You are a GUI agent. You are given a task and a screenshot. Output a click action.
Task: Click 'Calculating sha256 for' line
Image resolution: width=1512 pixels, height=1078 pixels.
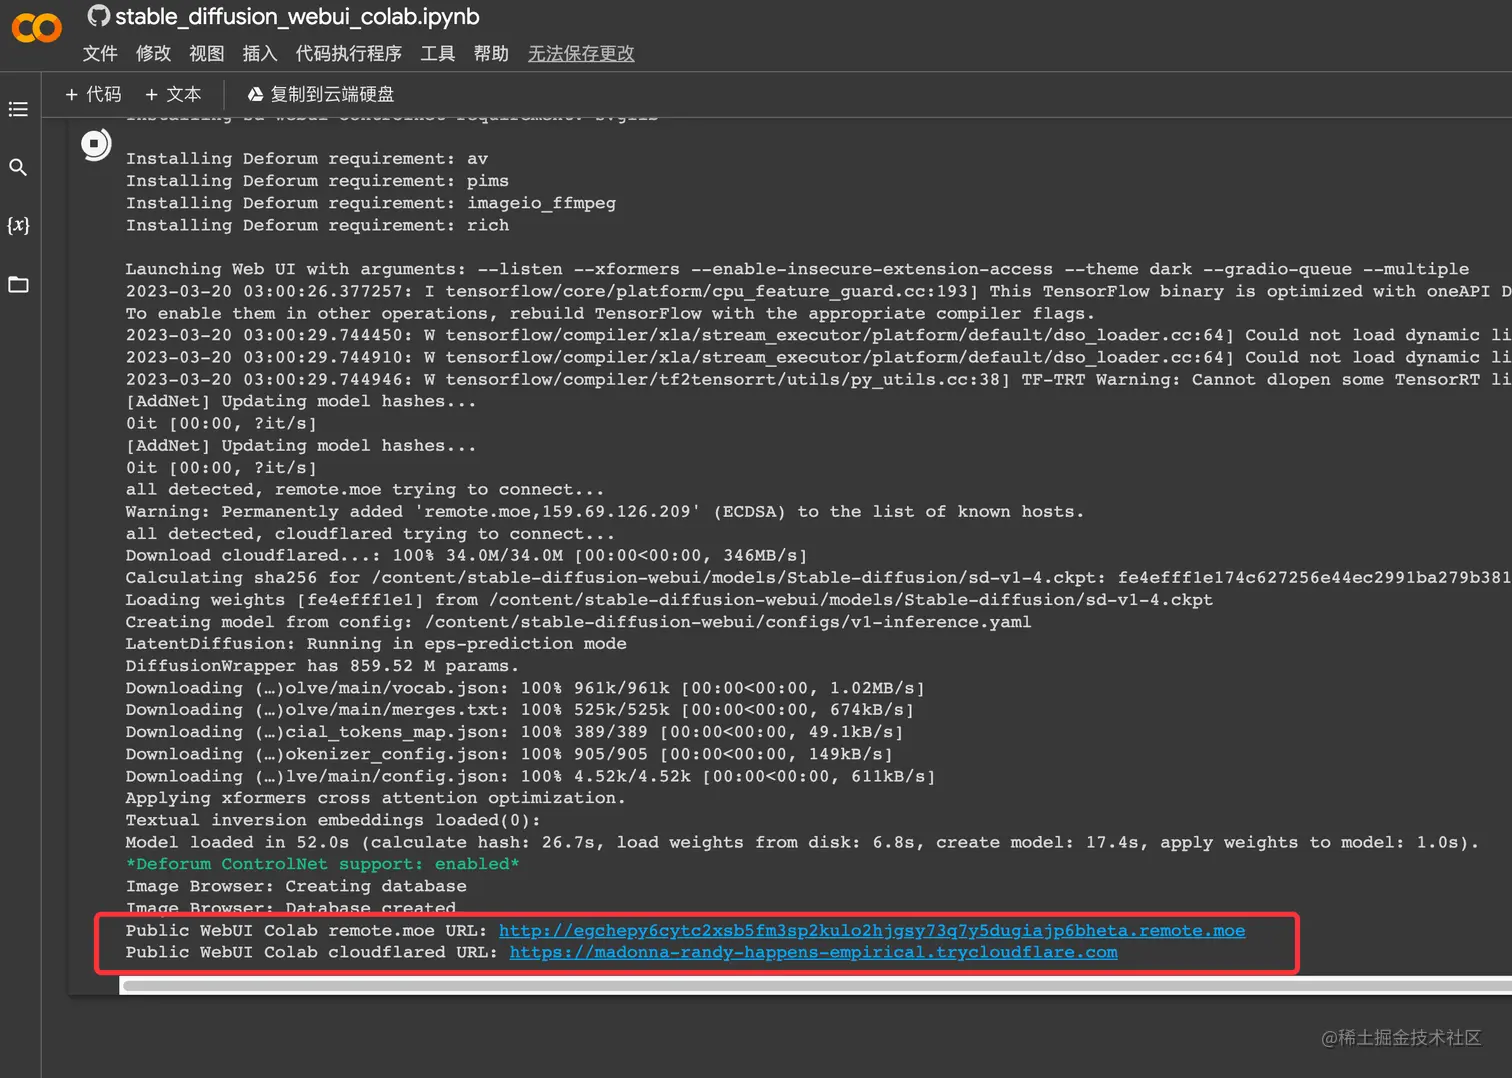click(x=818, y=578)
